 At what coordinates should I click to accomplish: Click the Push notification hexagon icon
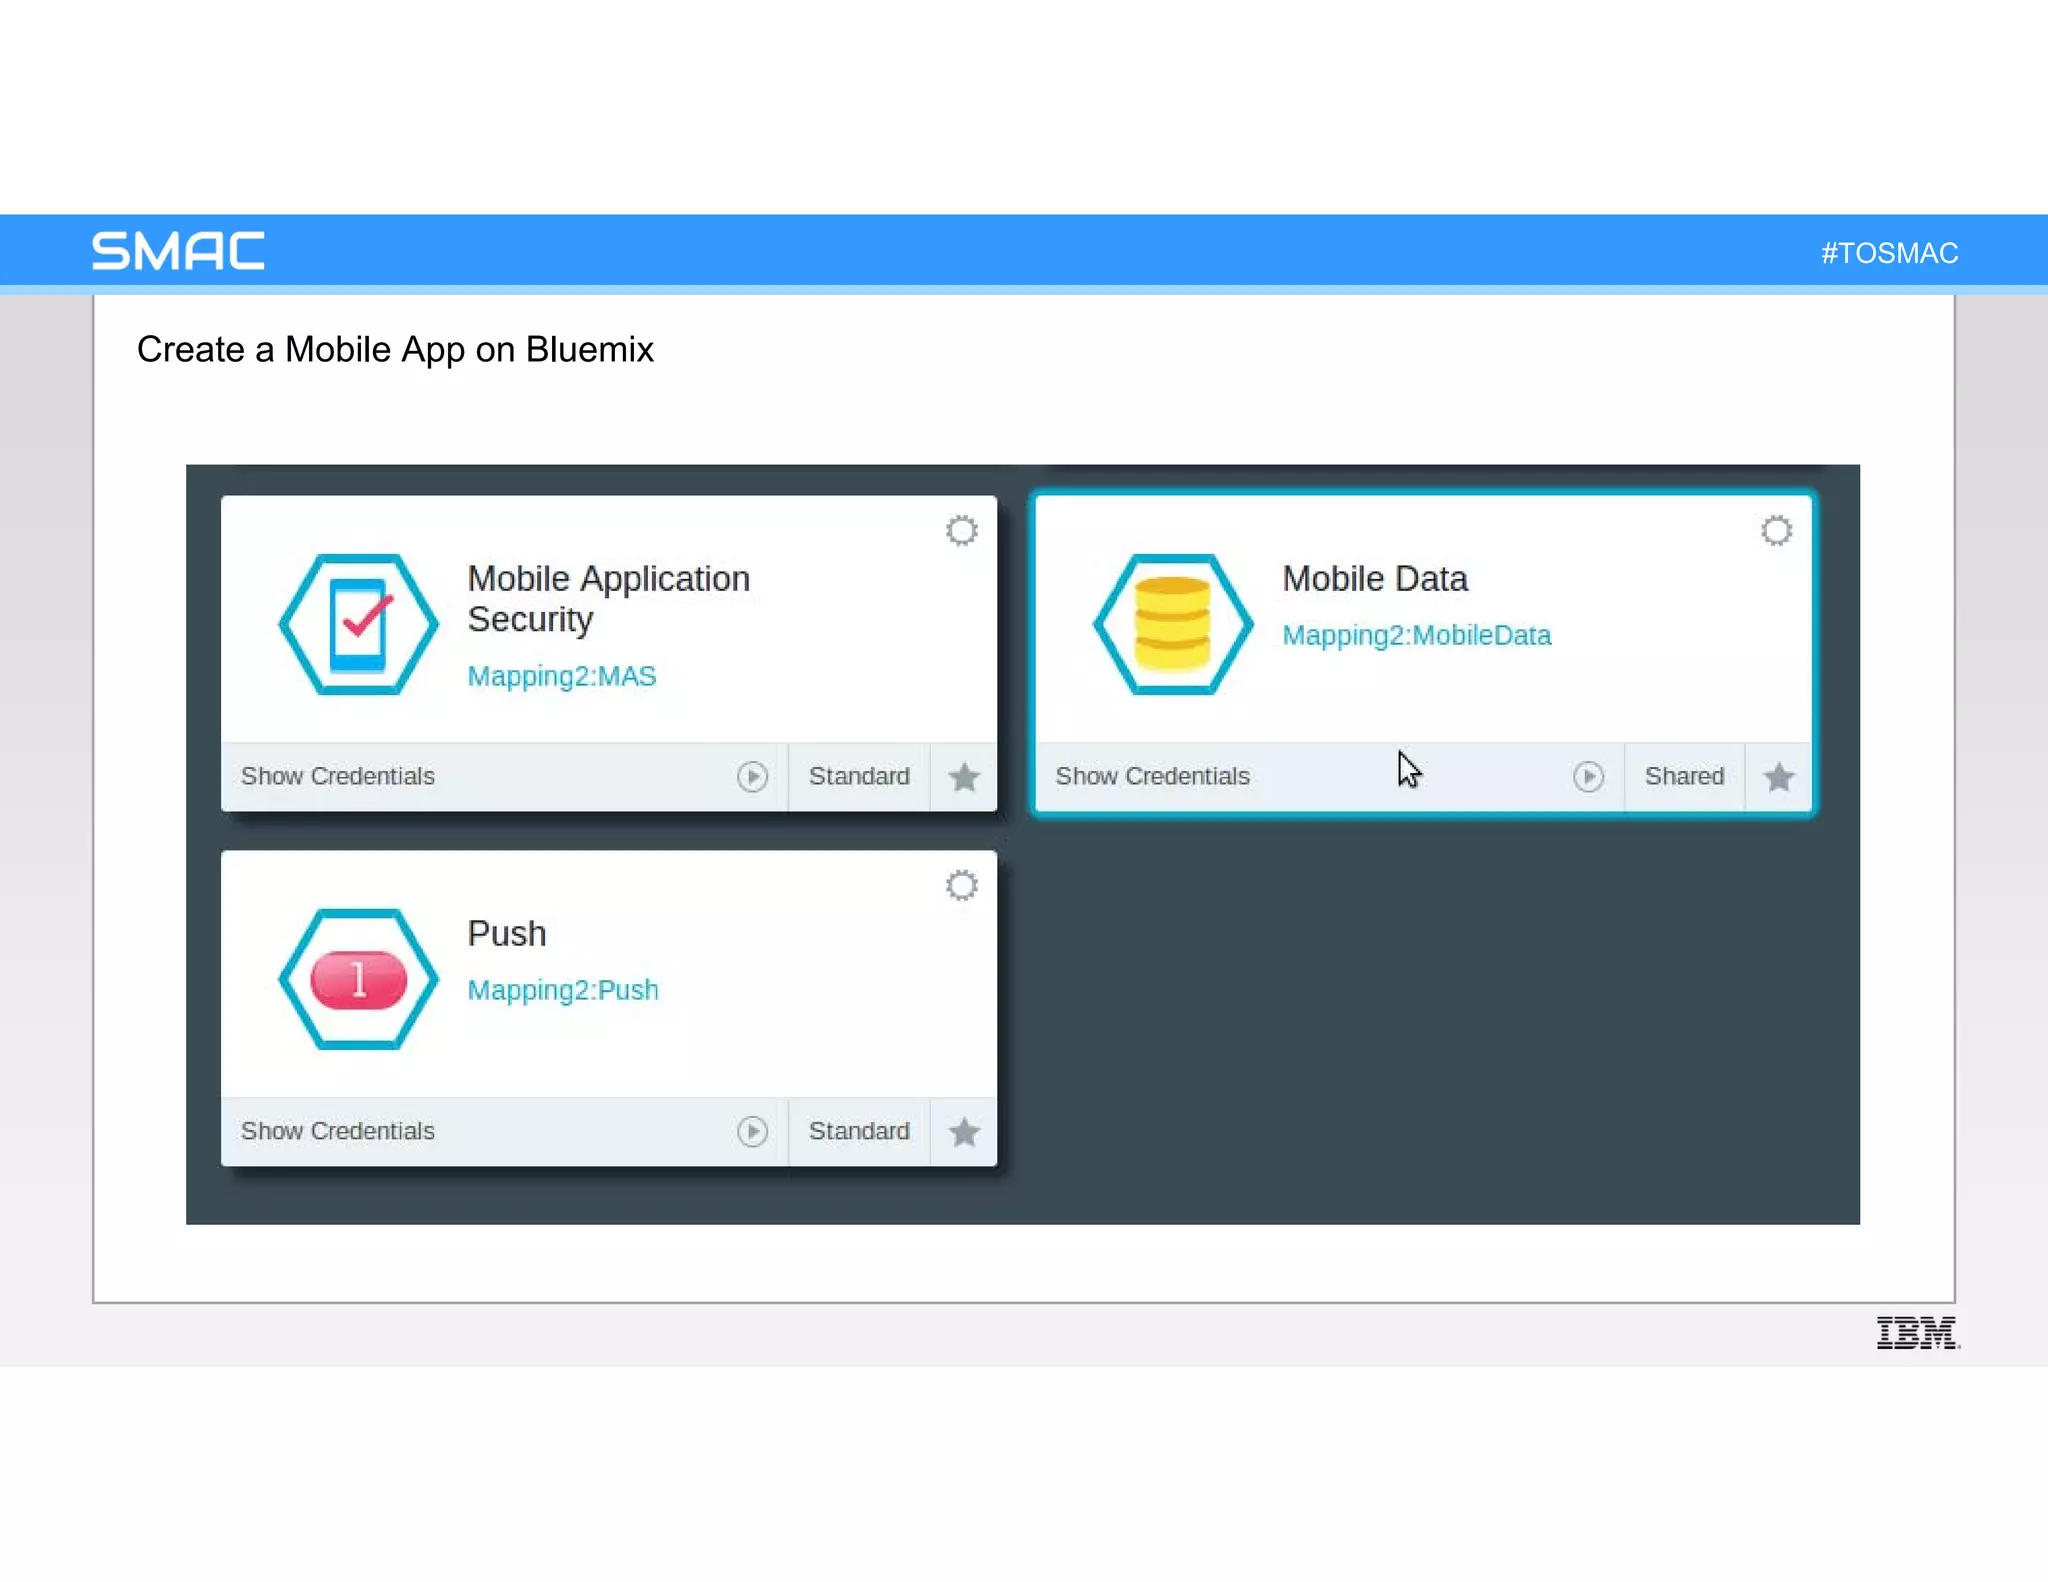coord(358,979)
